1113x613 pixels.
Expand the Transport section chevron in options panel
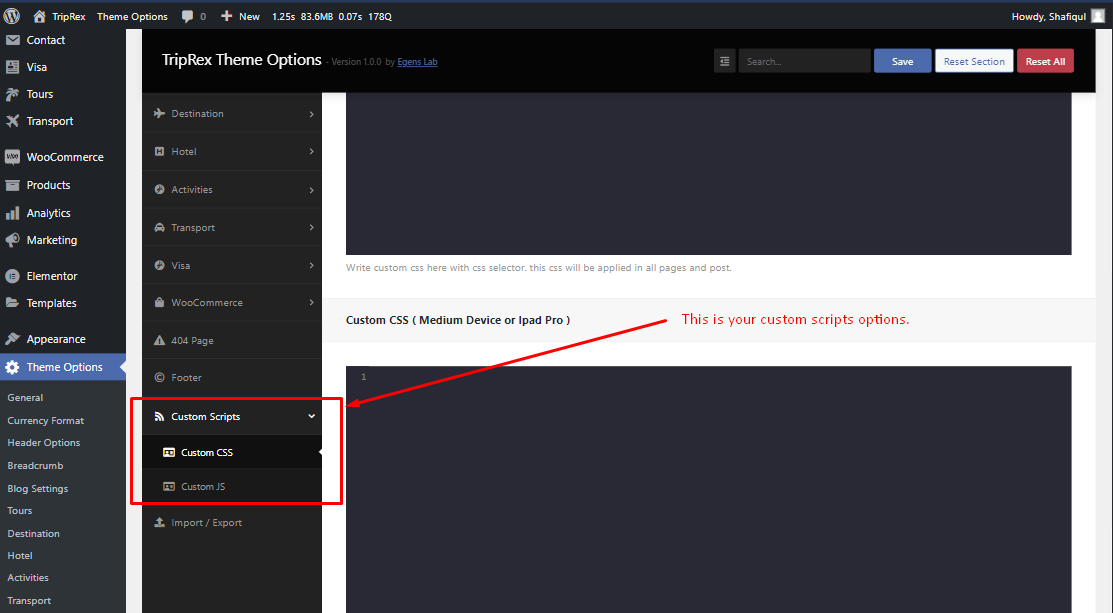pos(312,228)
